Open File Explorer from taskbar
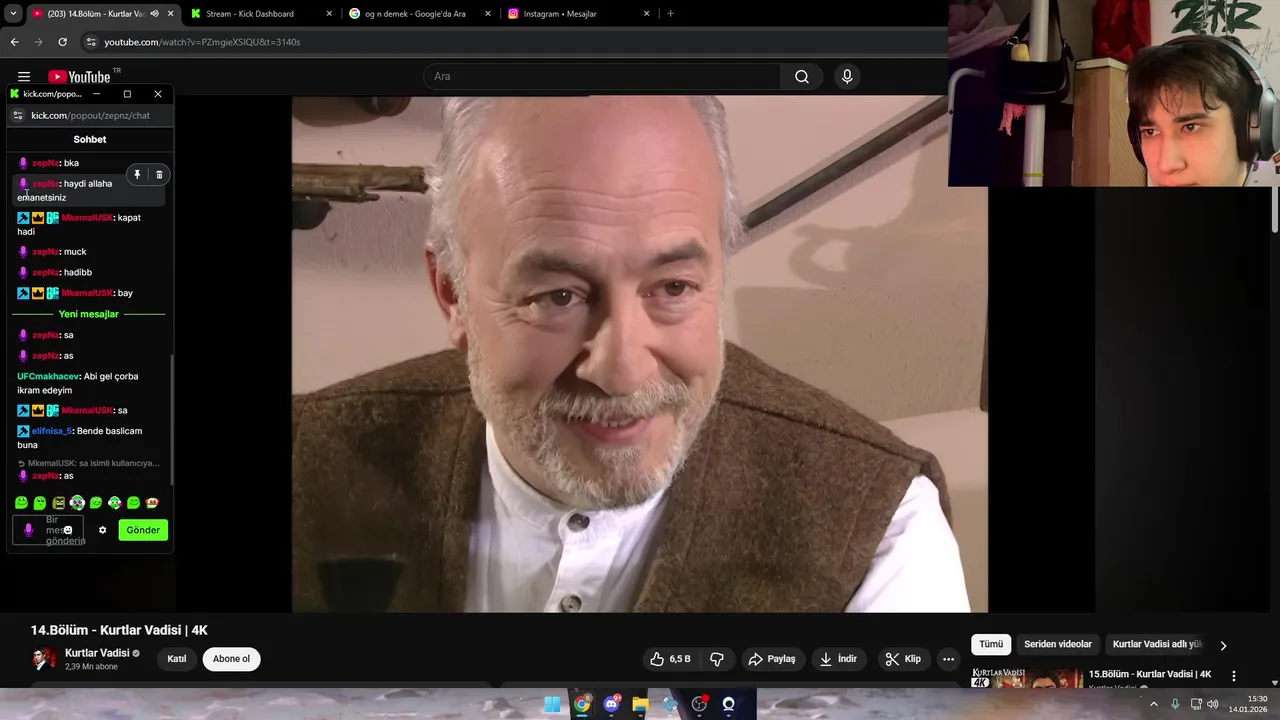The height and width of the screenshot is (720, 1280). 641,704
